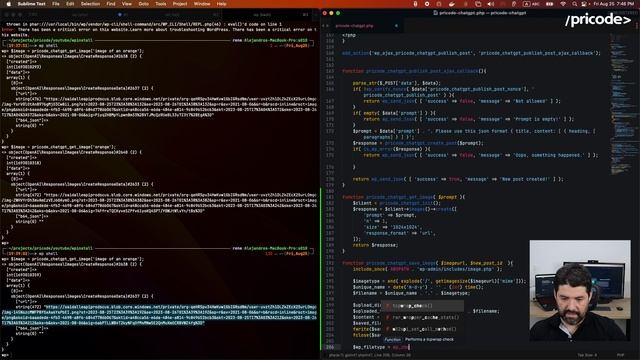Screen dimensions: 640x360
Task: Click the screen recording icon in the menu bar
Action: click(427, 4)
